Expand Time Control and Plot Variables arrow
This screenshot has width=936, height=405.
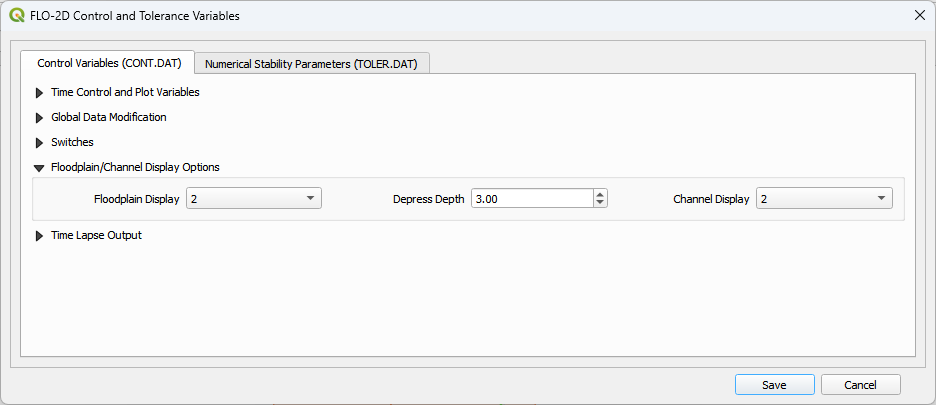coord(40,93)
